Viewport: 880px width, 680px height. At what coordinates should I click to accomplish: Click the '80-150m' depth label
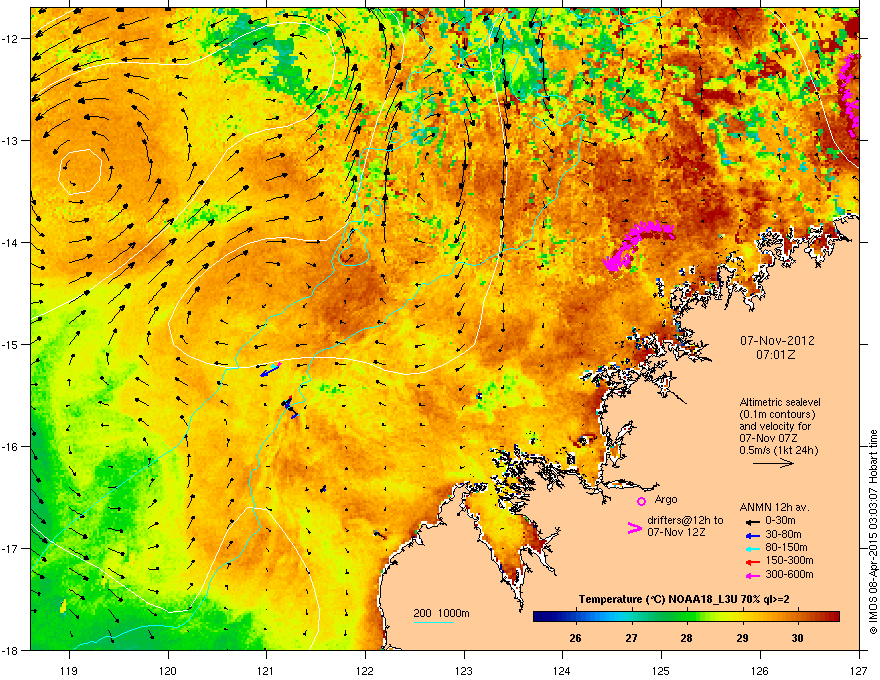(x=786, y=547)
